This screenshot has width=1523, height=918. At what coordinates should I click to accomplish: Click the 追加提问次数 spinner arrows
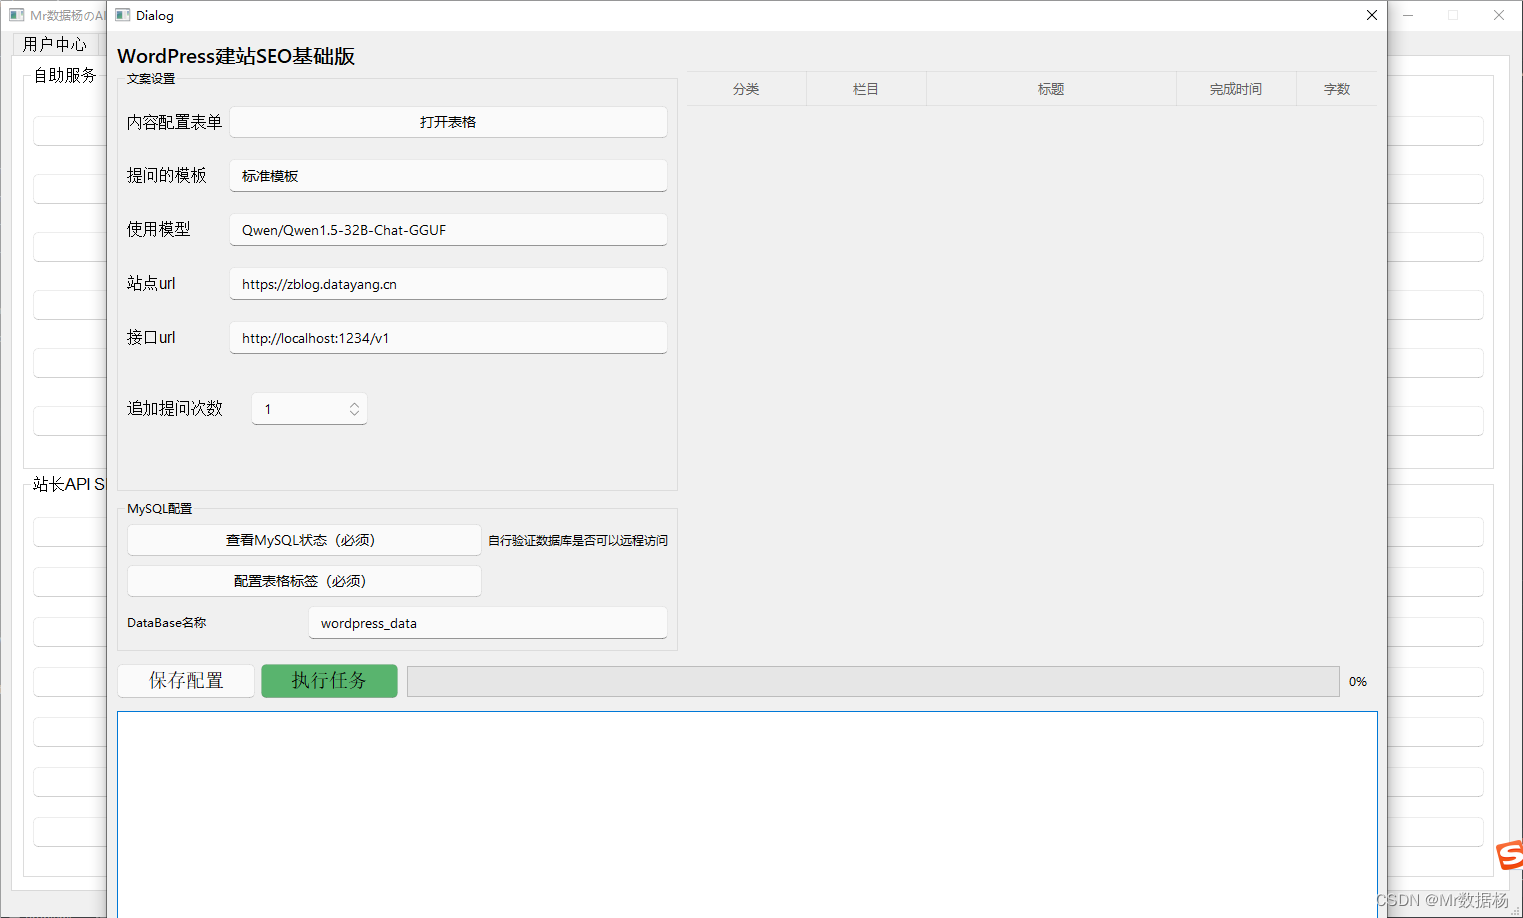click(354, 409)
